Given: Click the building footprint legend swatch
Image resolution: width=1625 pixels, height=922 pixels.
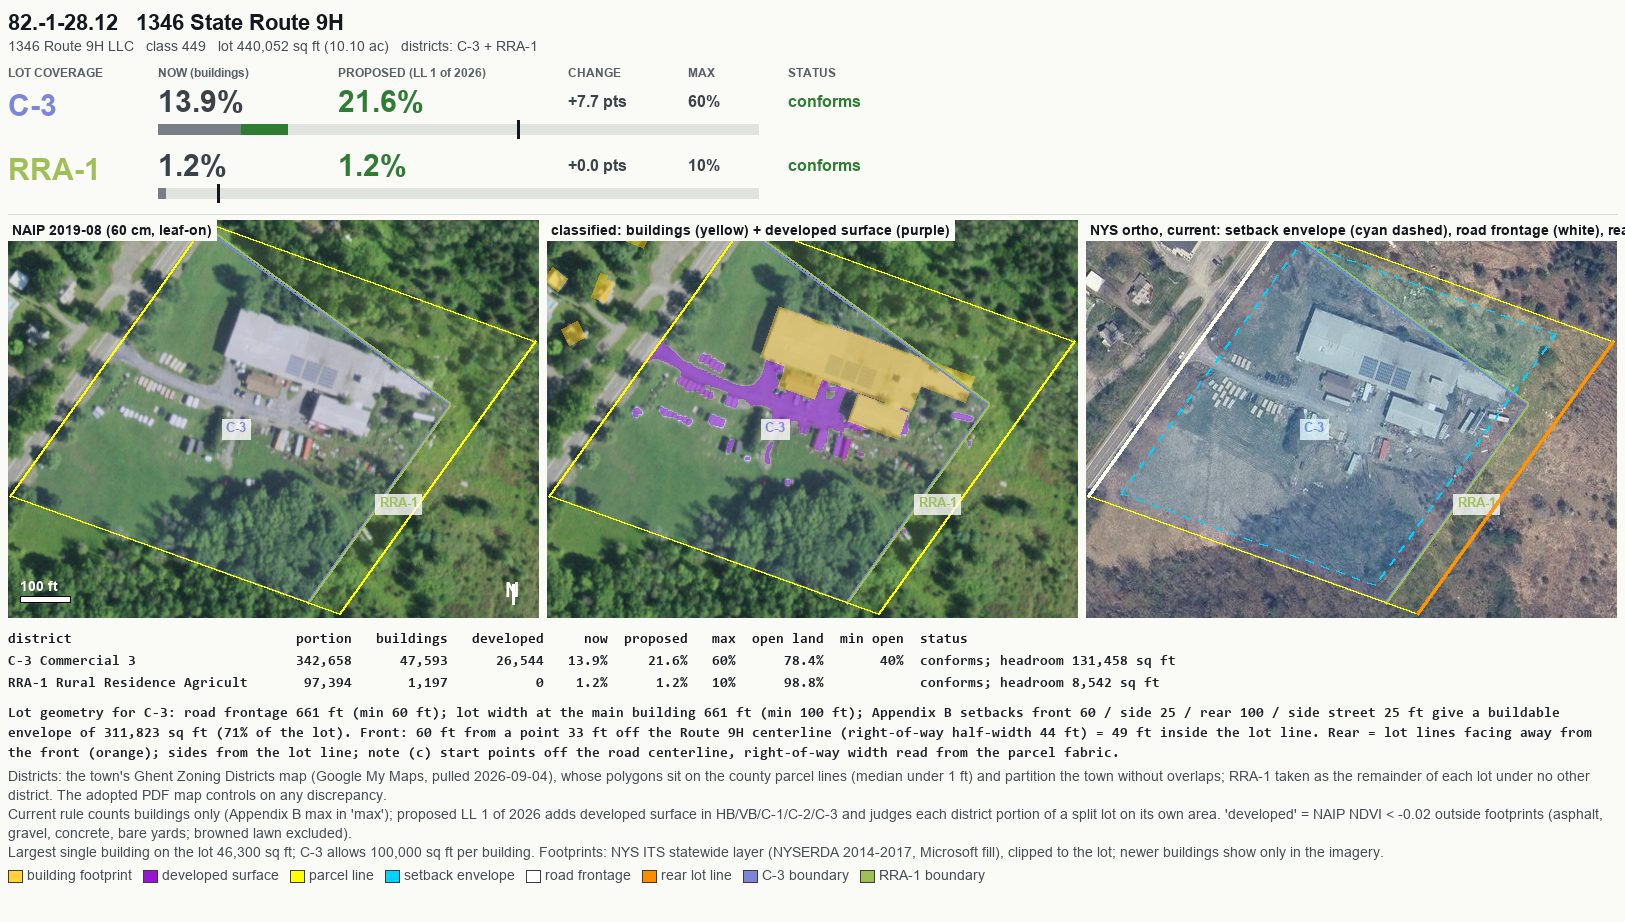Looking at the screenshot, I should pos(15,876).
